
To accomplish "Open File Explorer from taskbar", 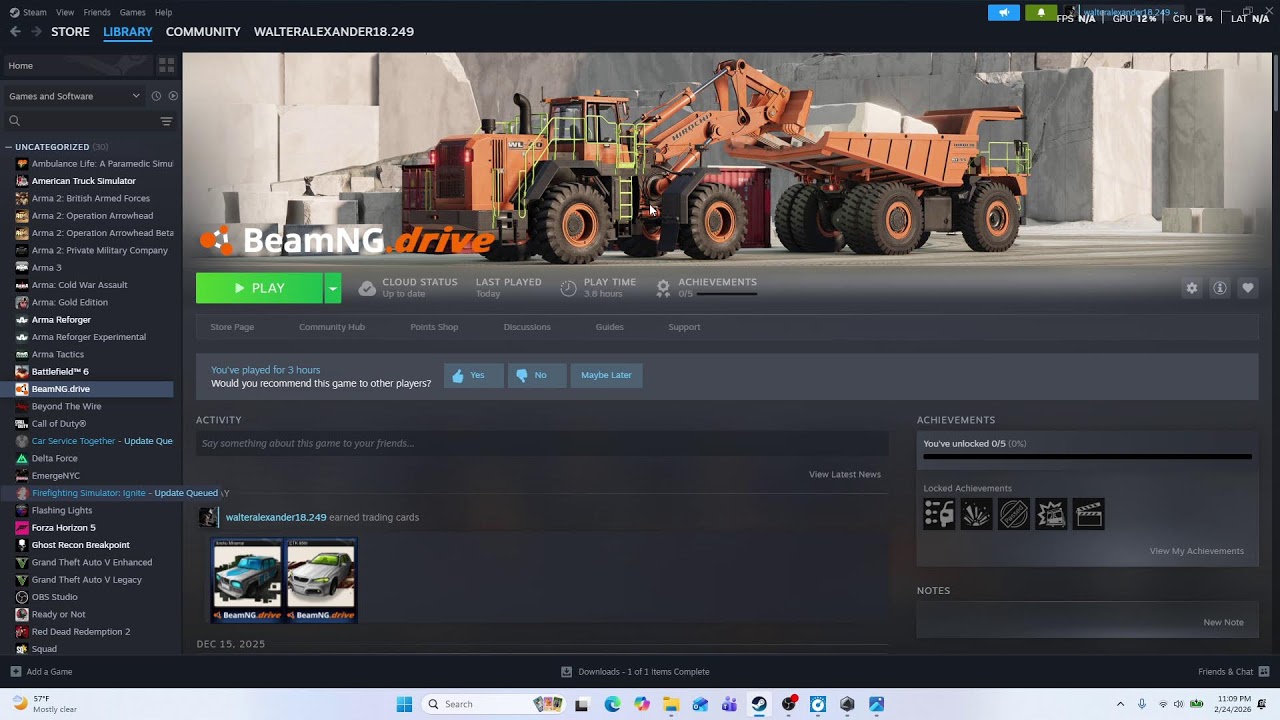I will (671, 704).
